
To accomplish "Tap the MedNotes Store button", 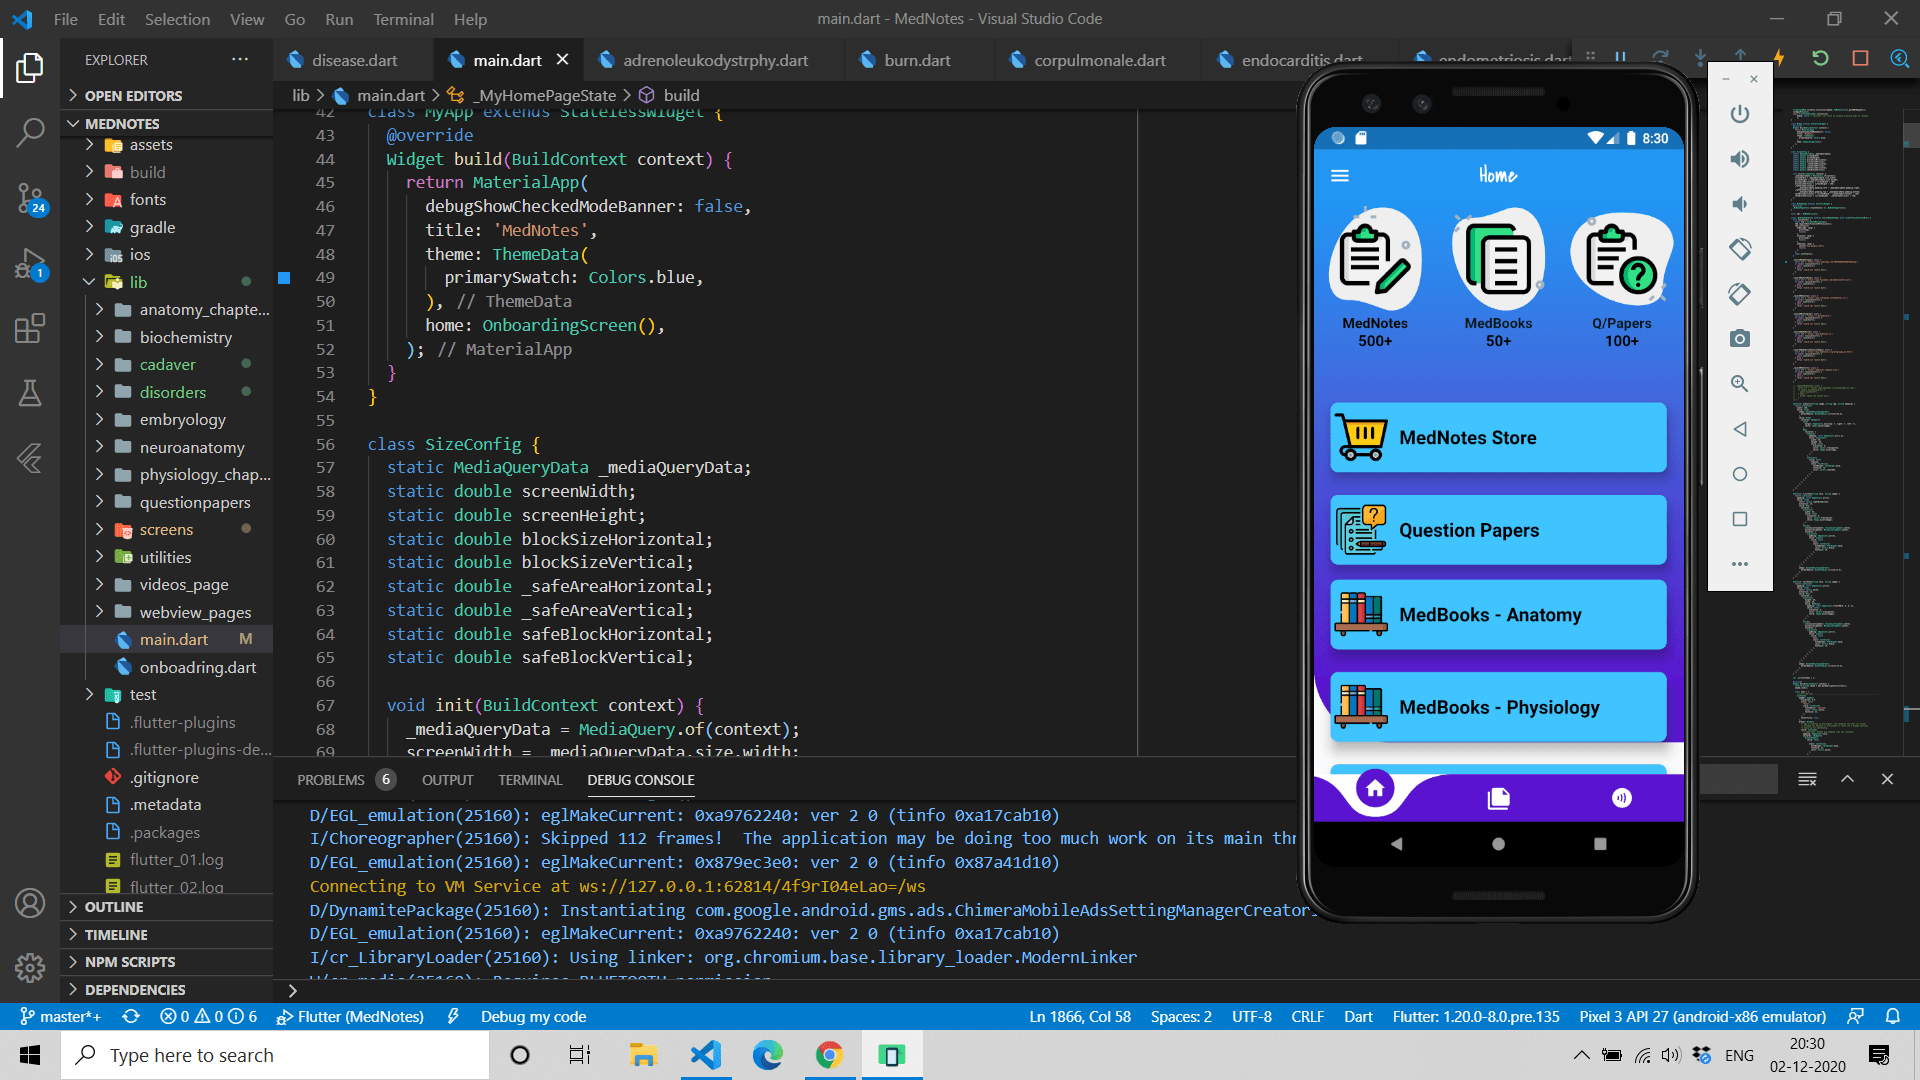I will 1497,438.
